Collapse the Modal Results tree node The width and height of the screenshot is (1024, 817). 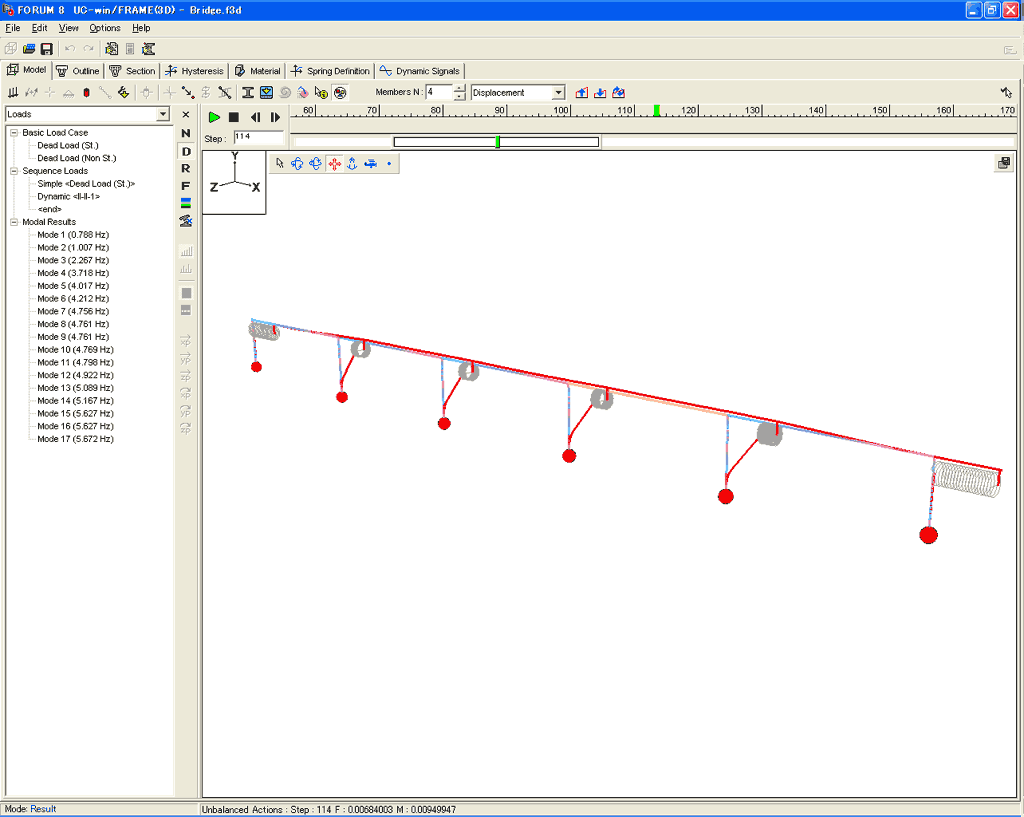(14, 222)
